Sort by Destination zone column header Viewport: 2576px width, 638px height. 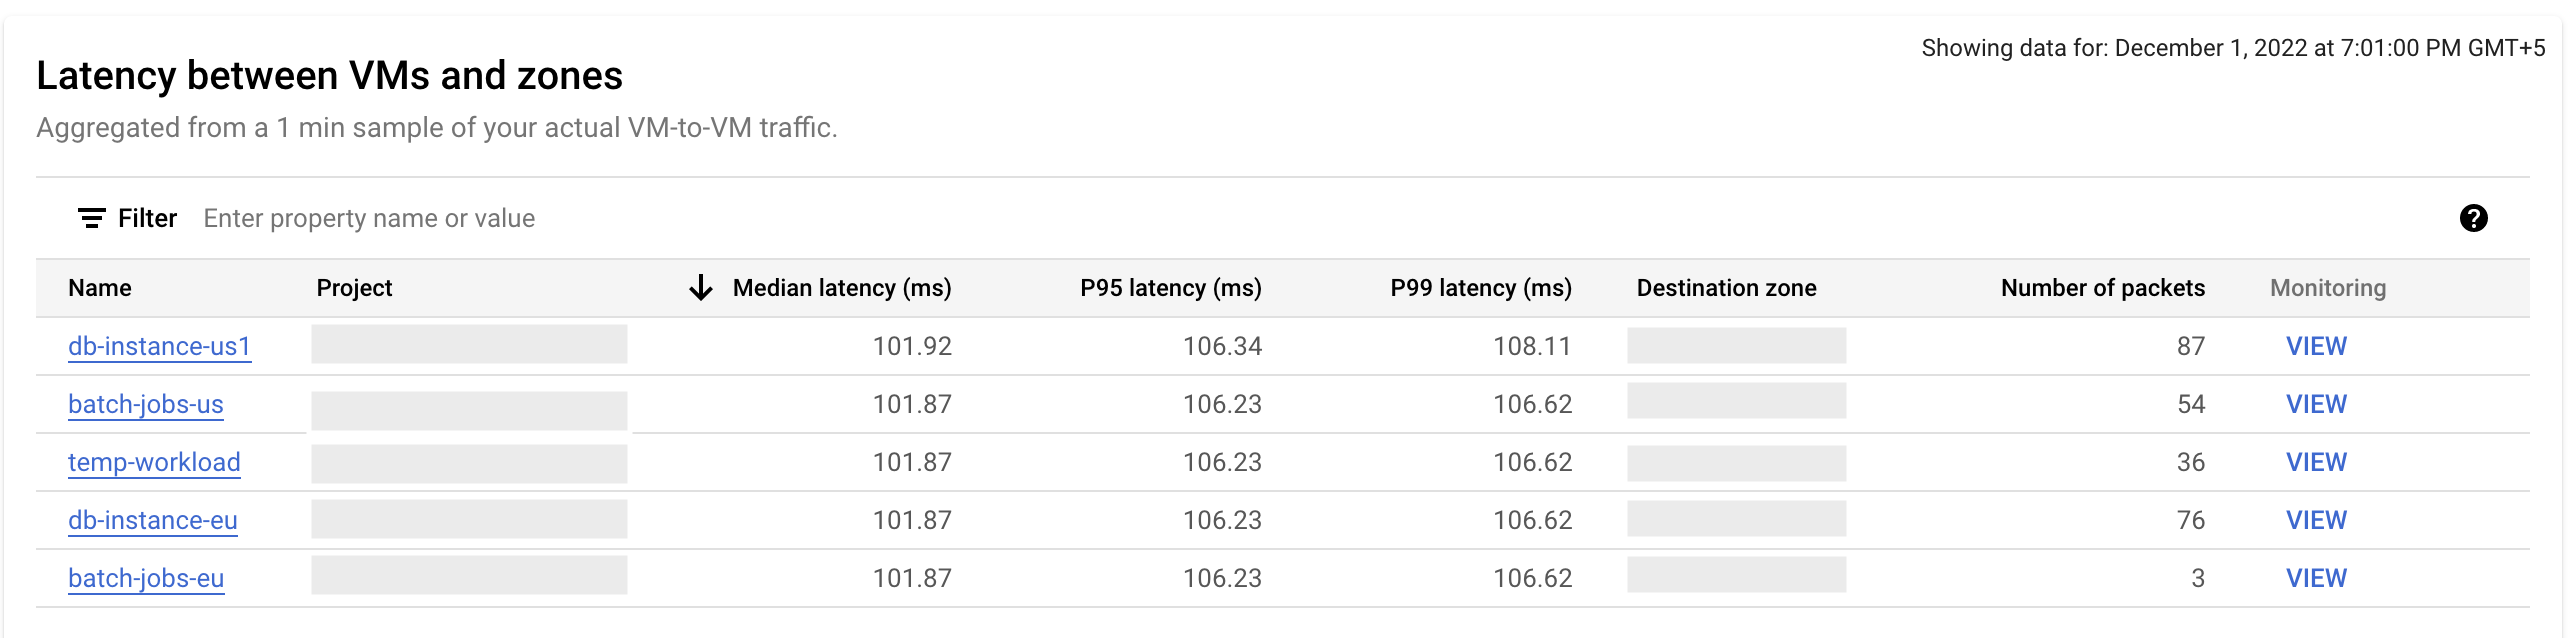[x=1726, y=288]
